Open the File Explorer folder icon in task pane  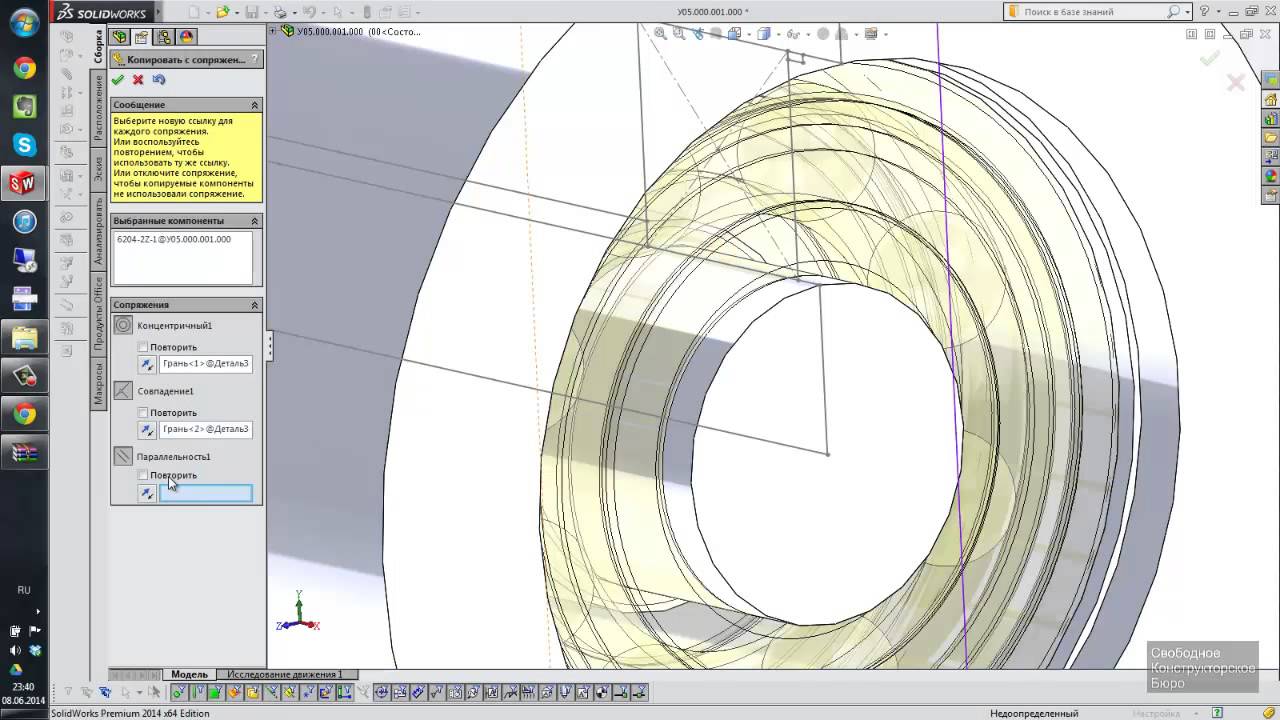1271,138
